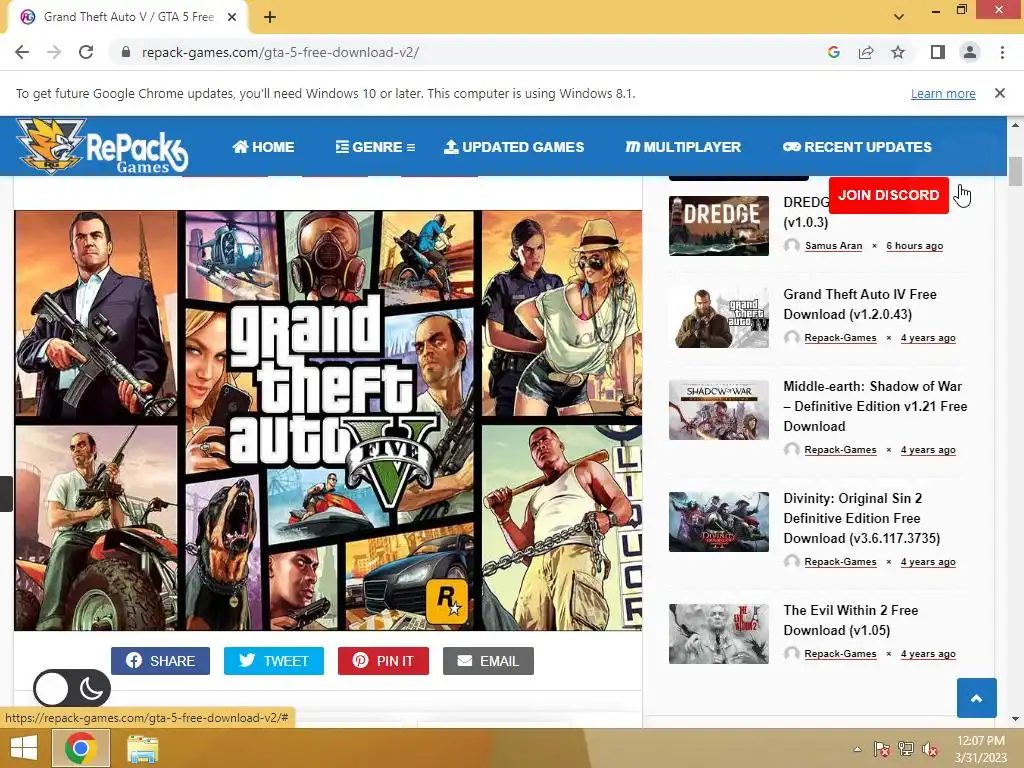1024x768 pixels.
Task: Open the taskbar clock and date
Action: pyautogui.click(x=980, y=749)
